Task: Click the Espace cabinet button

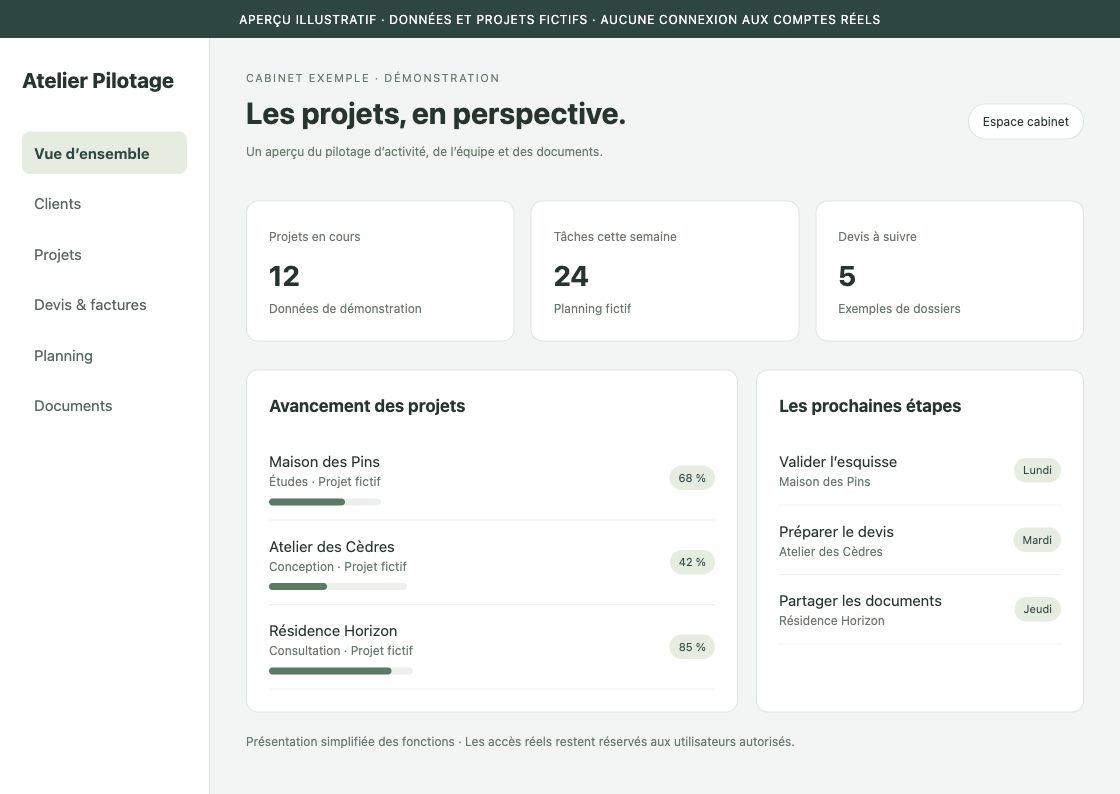Action: point(1025,121)
